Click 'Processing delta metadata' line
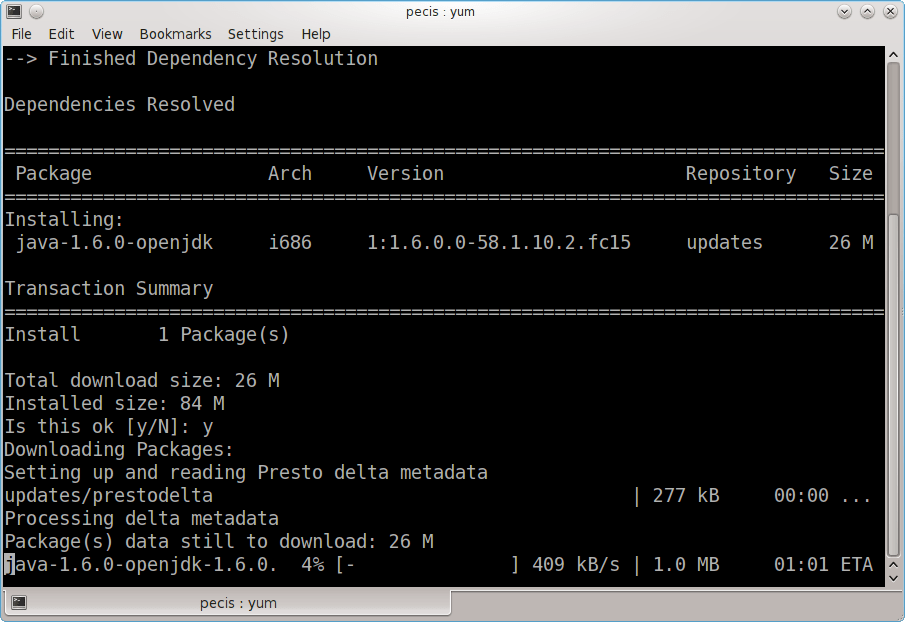The image size is (905, 622). 141,519
